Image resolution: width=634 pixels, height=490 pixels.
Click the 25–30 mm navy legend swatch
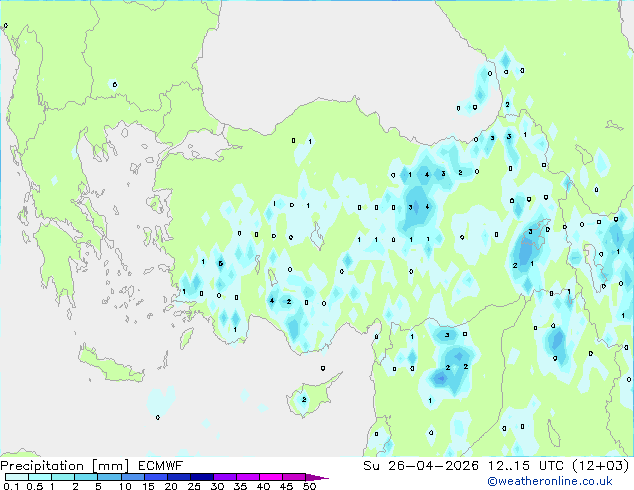click(202, 477)
